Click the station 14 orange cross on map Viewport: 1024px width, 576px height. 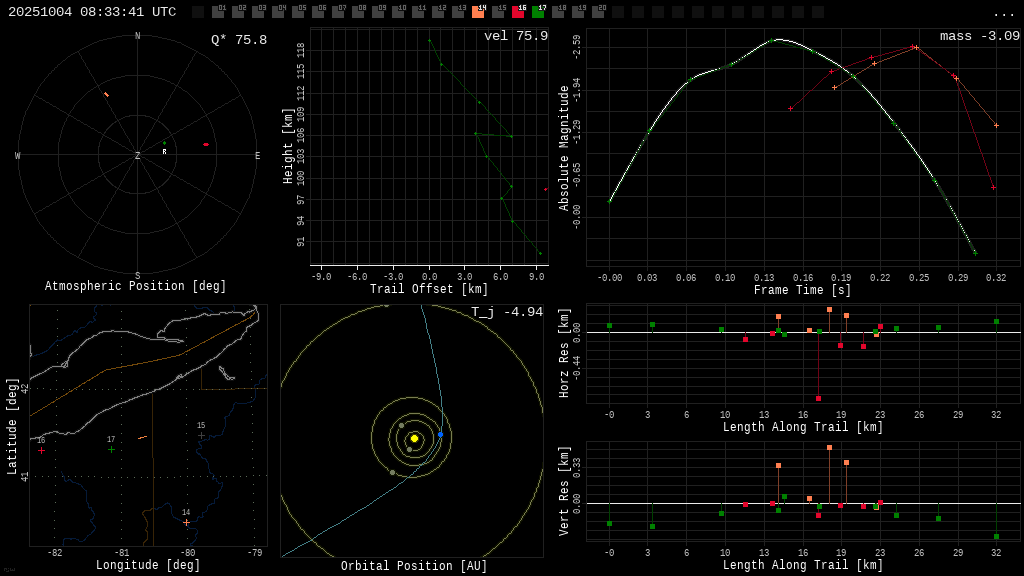[186, 522]
